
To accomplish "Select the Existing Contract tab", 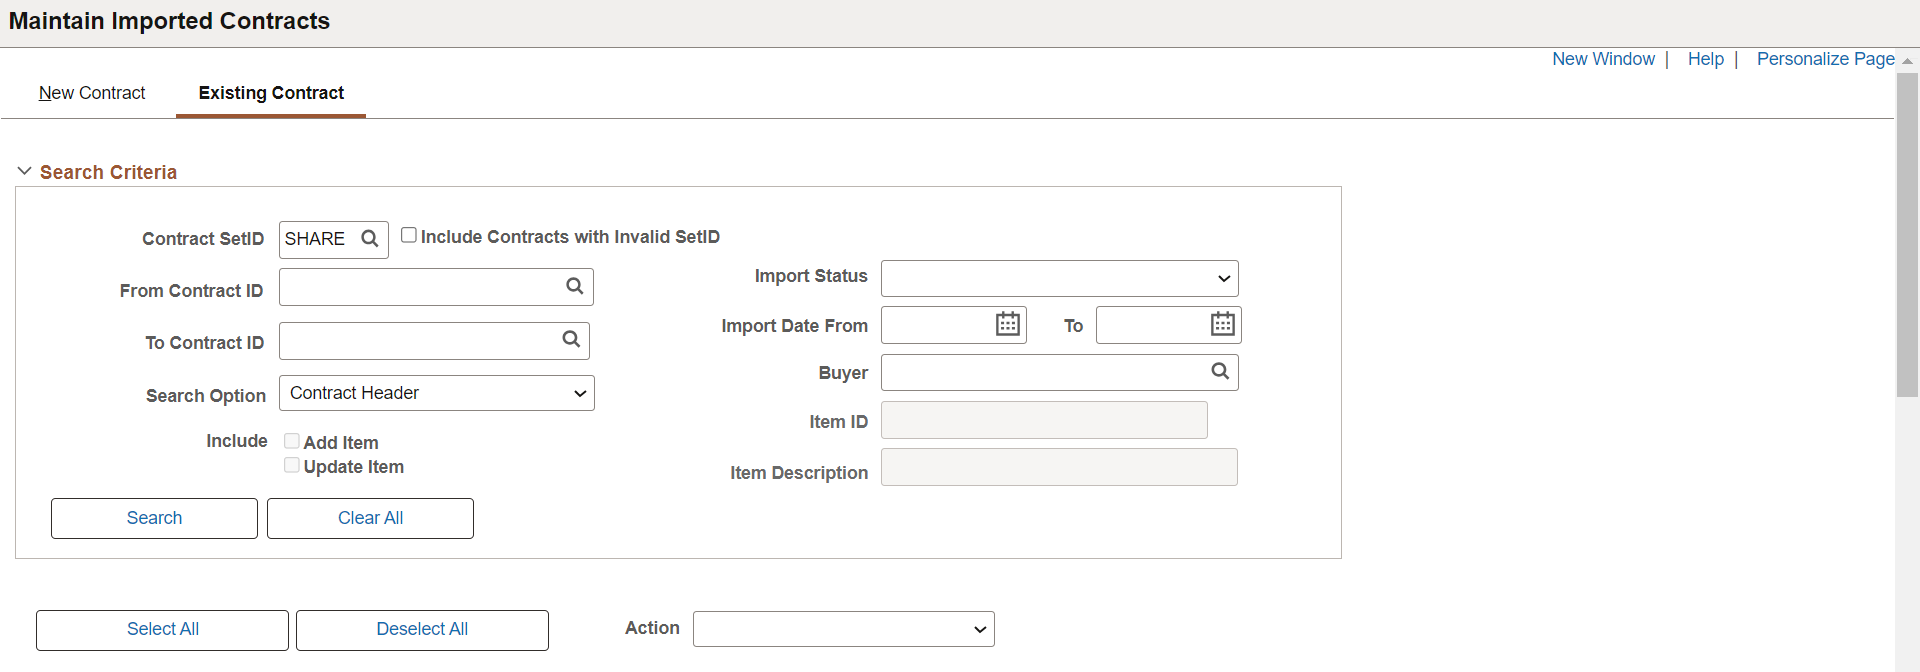I will coord(271,93).
